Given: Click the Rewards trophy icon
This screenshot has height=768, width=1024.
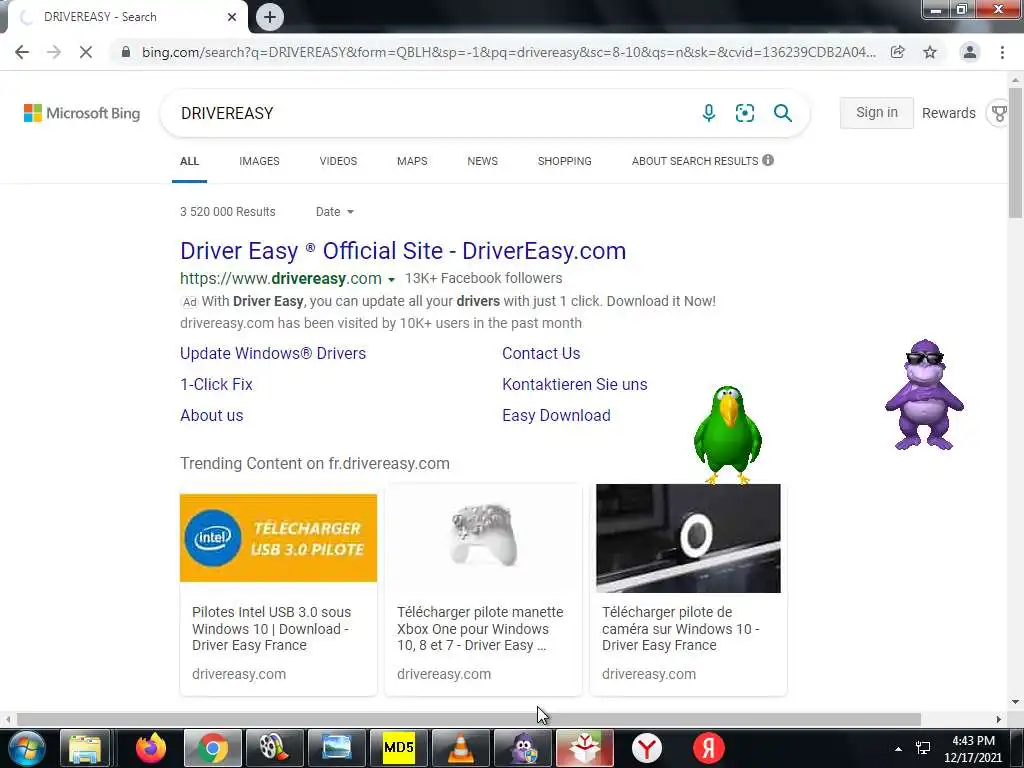Looking at the screenshot, I should point(1000,113).
